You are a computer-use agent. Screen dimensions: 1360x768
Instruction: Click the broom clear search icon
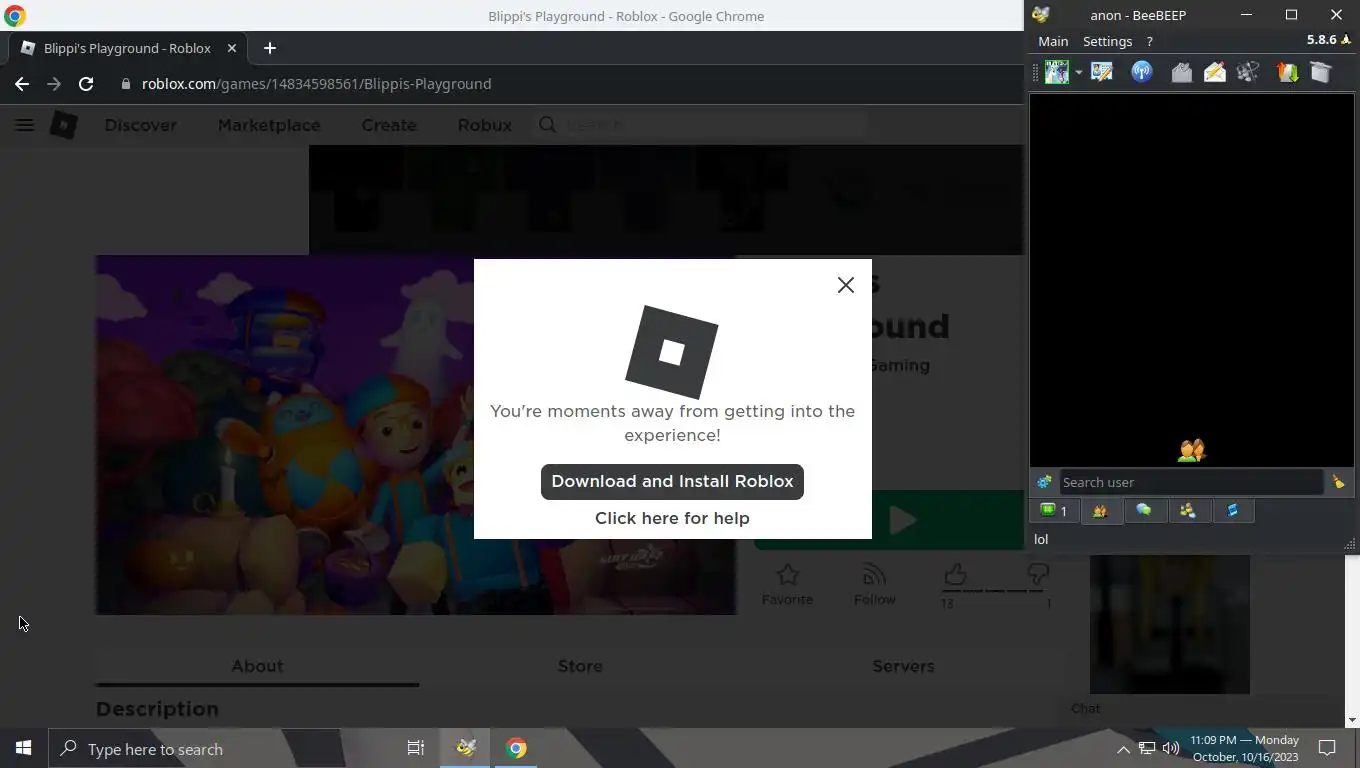[x=1338, y=482]
